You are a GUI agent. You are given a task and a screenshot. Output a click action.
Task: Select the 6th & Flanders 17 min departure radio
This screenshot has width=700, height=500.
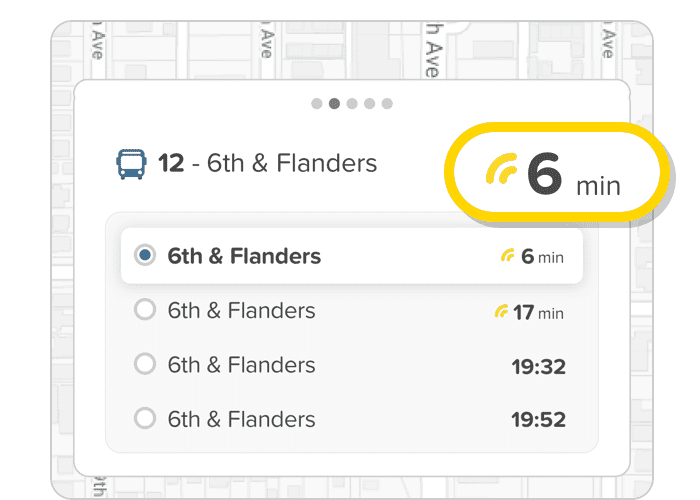145,309
